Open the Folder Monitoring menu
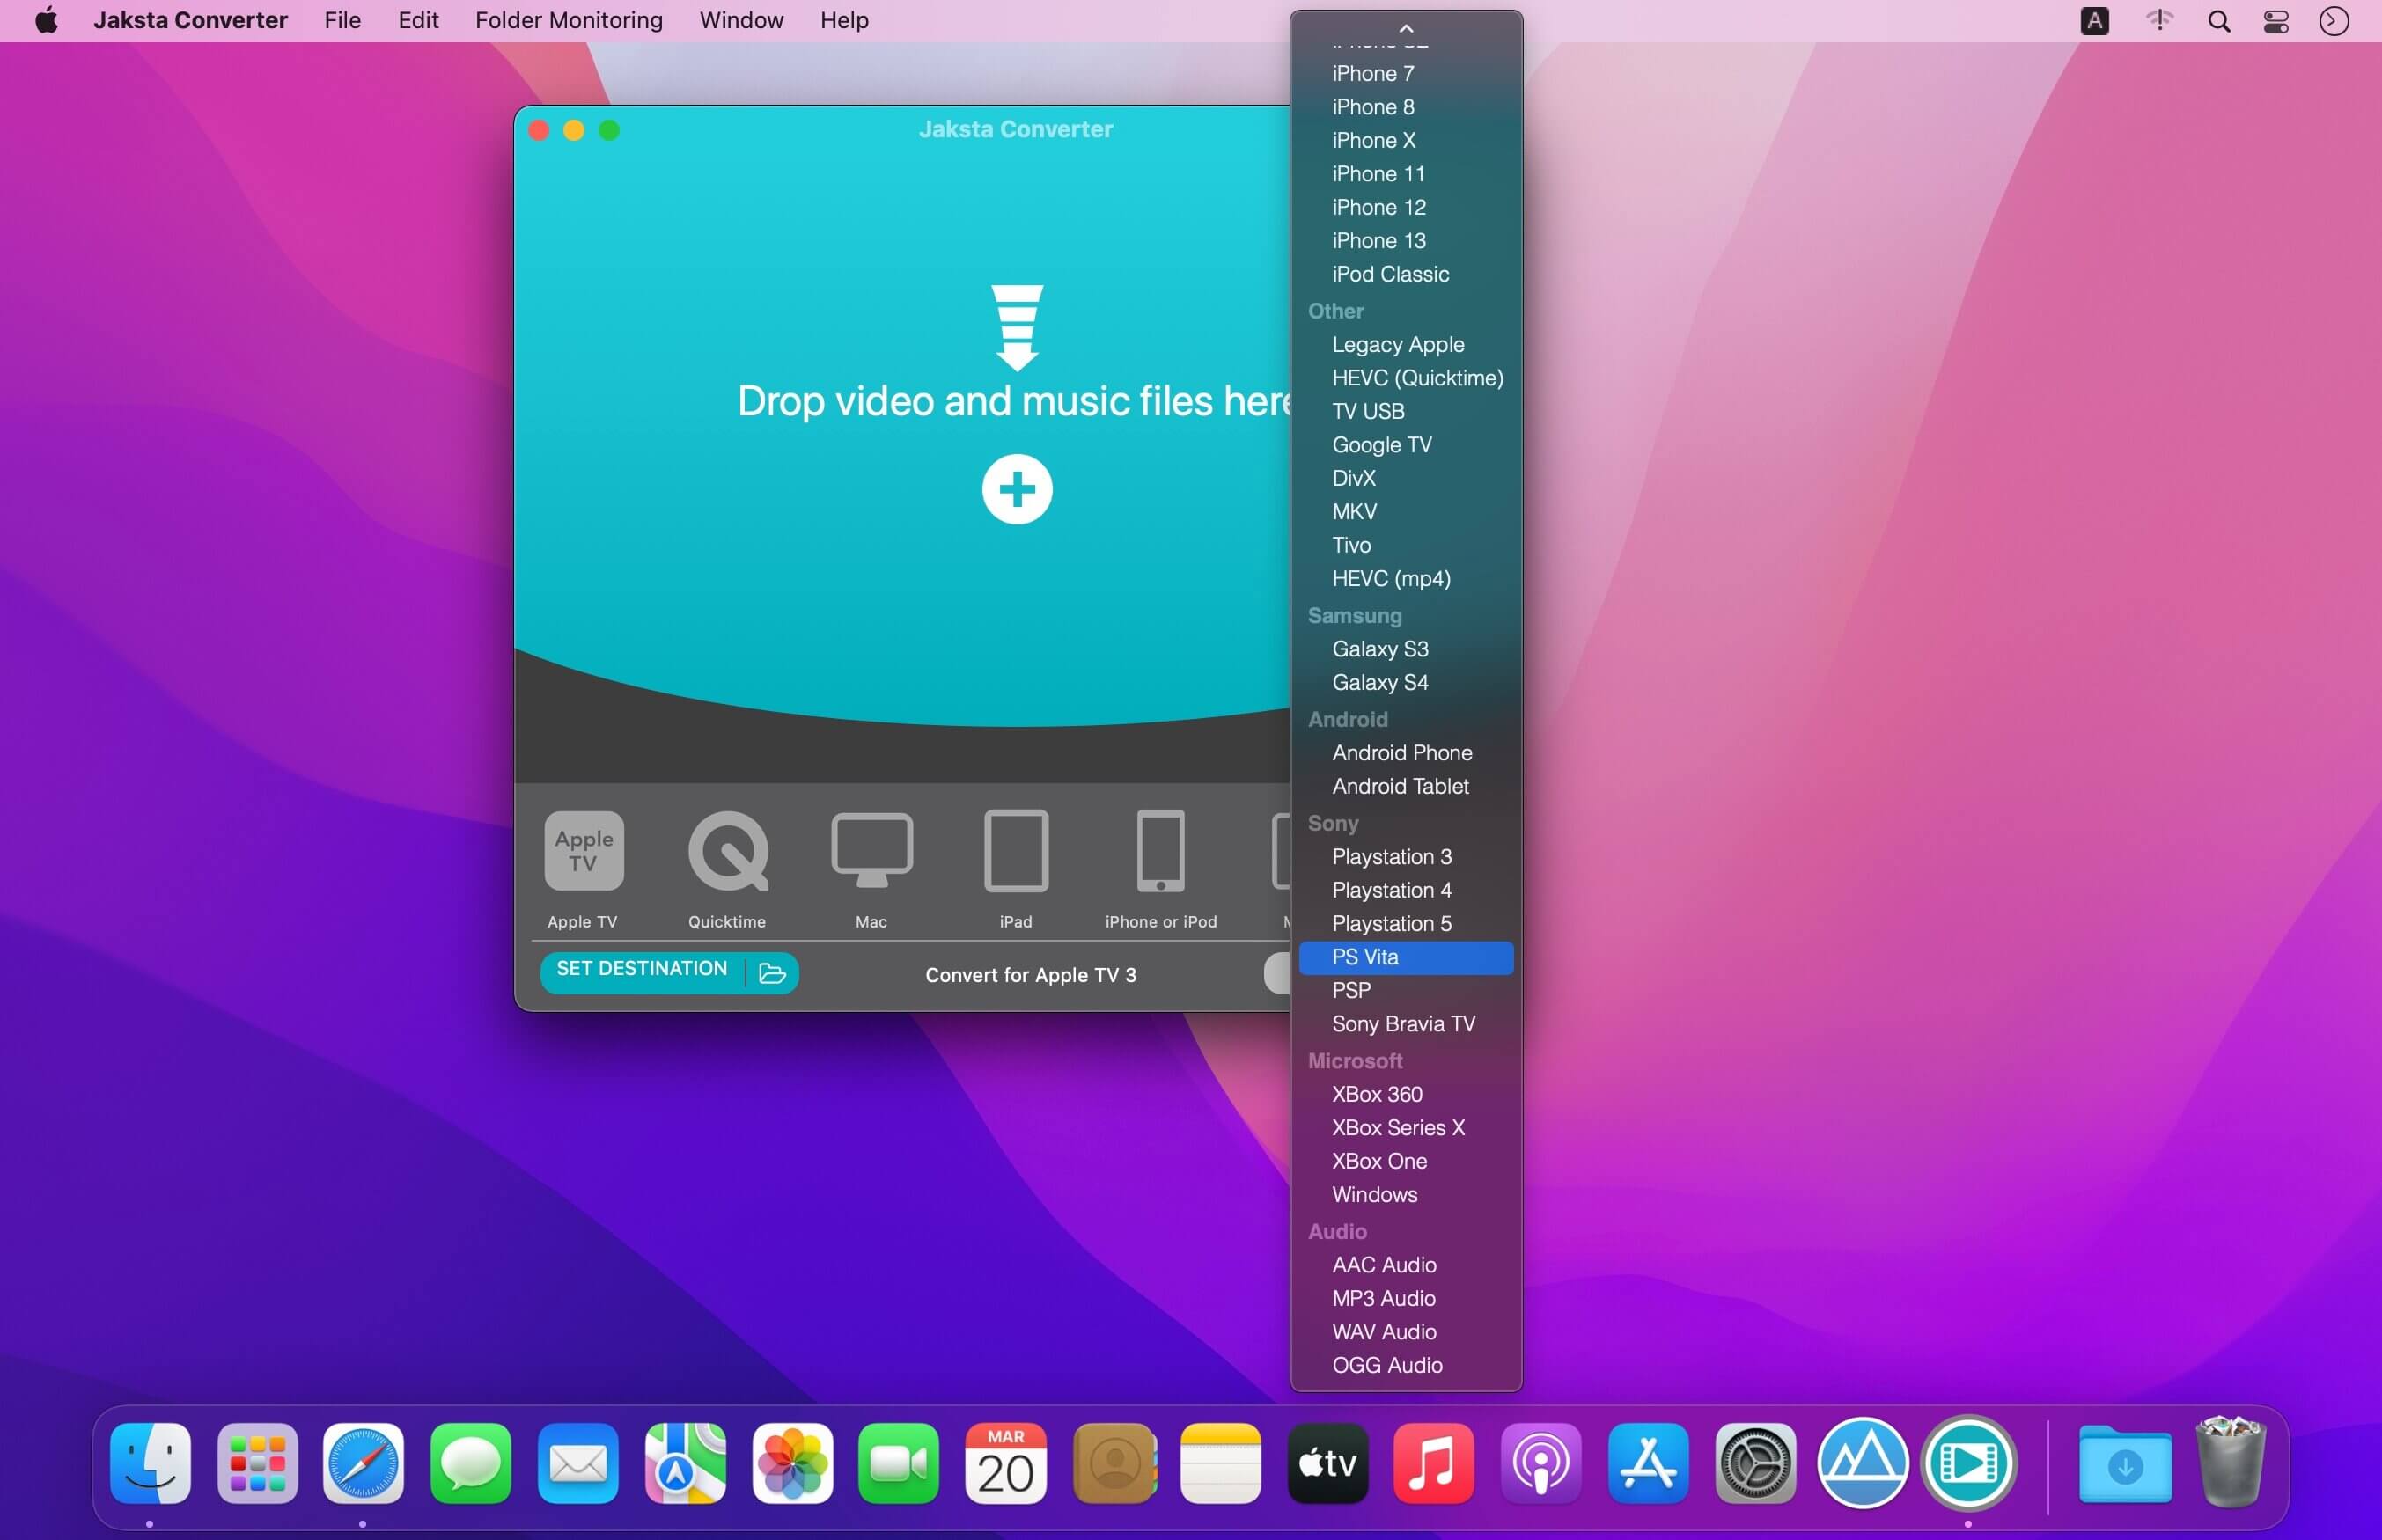Viewport: 2382px width, 1540px height. (x=568, y=20)
